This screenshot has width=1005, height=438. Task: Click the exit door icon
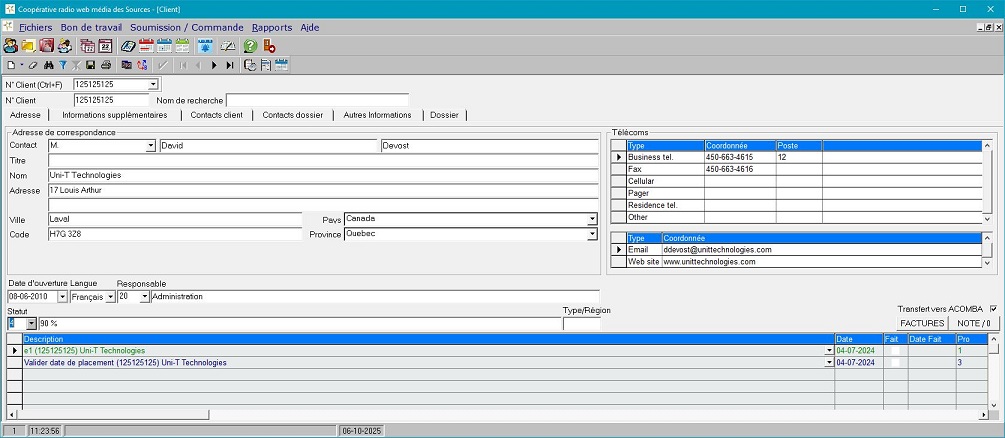(x=268, y=46)
